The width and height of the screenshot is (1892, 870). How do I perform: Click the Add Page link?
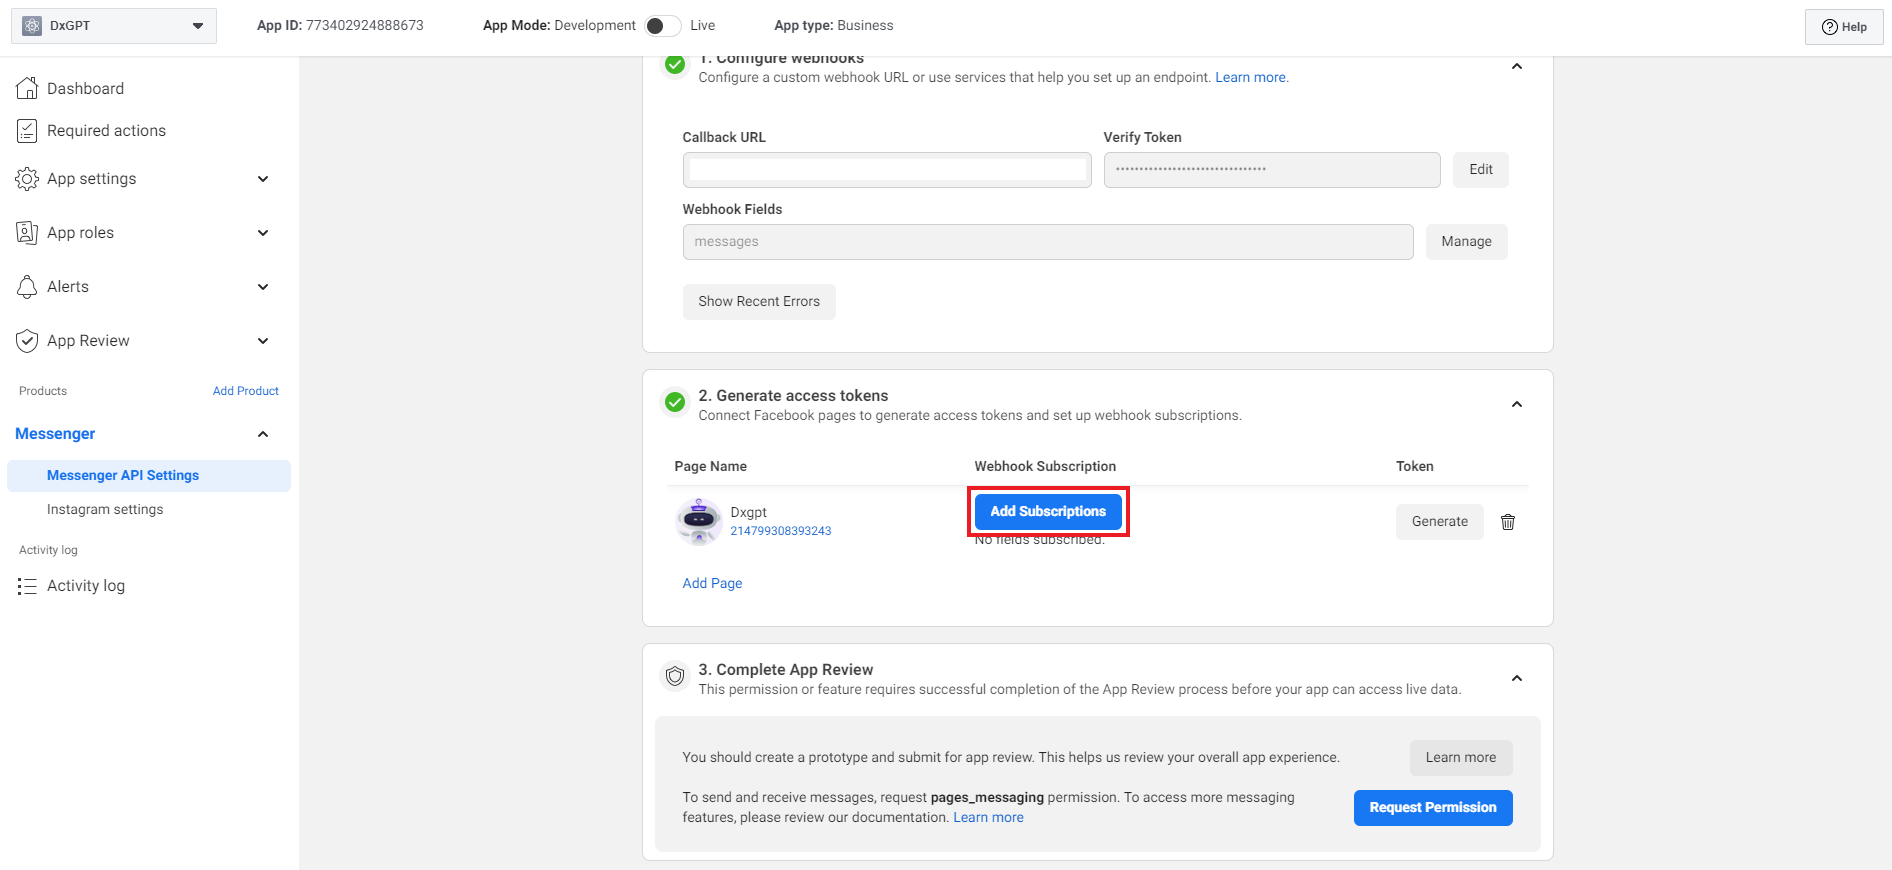coord(712,584)
